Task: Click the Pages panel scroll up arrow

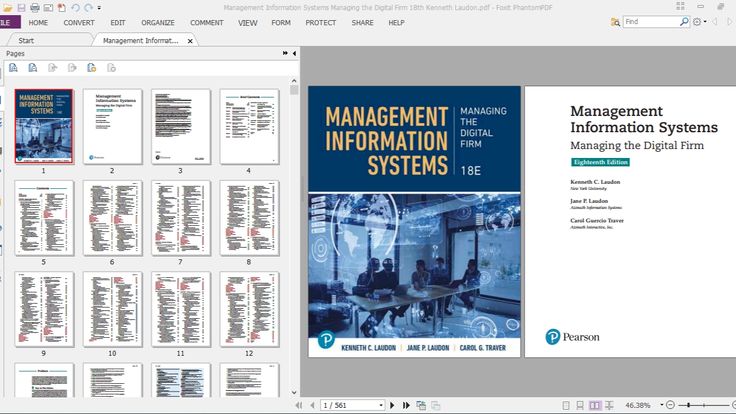Action: tap(294, 80)
